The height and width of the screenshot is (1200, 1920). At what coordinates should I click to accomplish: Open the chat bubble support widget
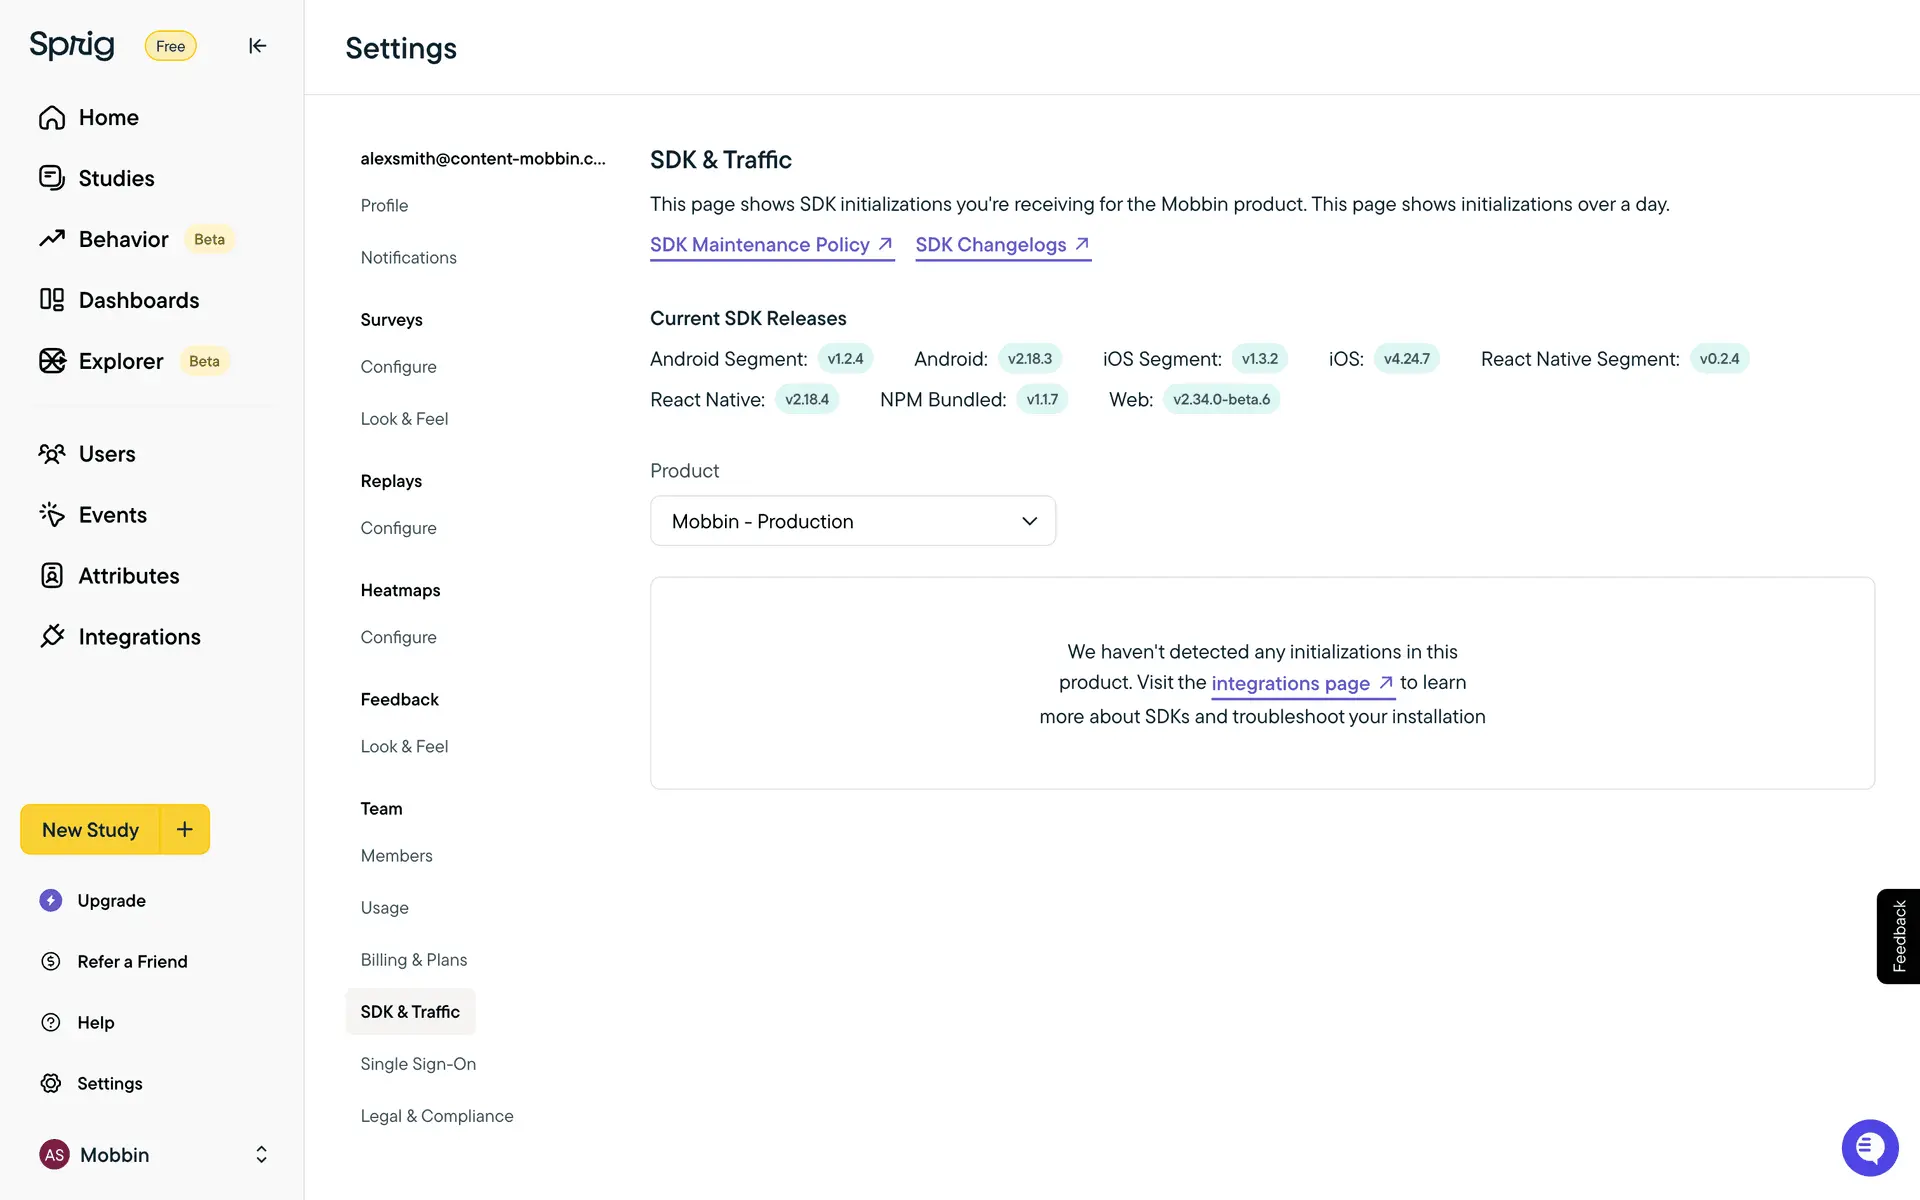coord(1869,1147)
